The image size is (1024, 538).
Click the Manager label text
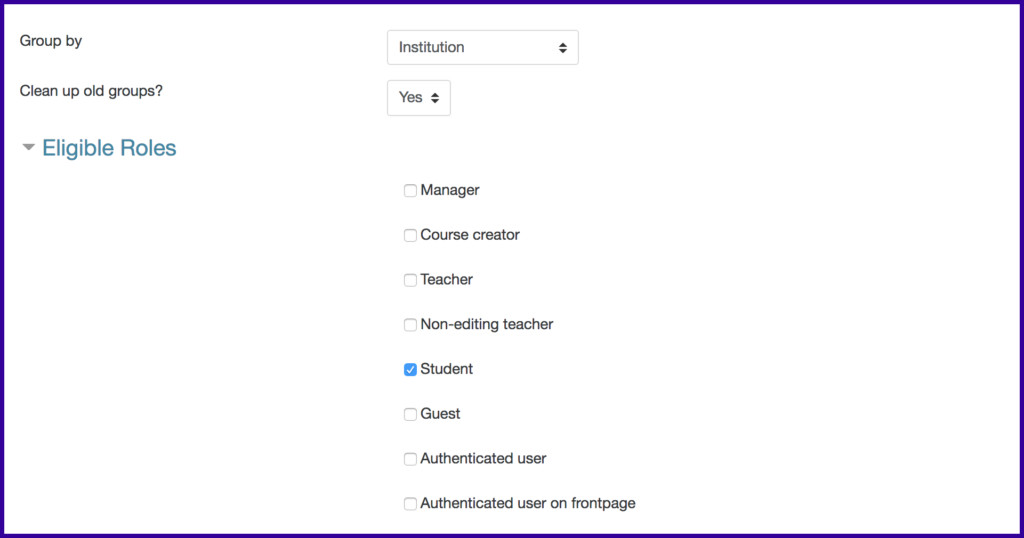[x=450, y=190]
